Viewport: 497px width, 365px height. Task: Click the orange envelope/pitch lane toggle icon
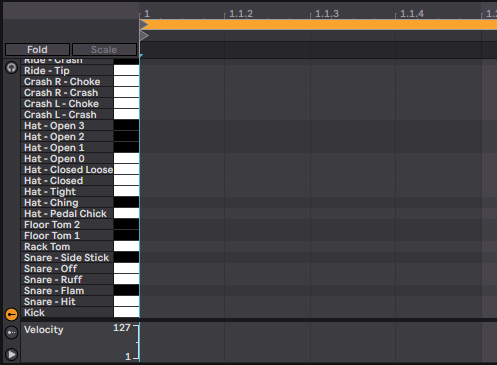point(12,314)
